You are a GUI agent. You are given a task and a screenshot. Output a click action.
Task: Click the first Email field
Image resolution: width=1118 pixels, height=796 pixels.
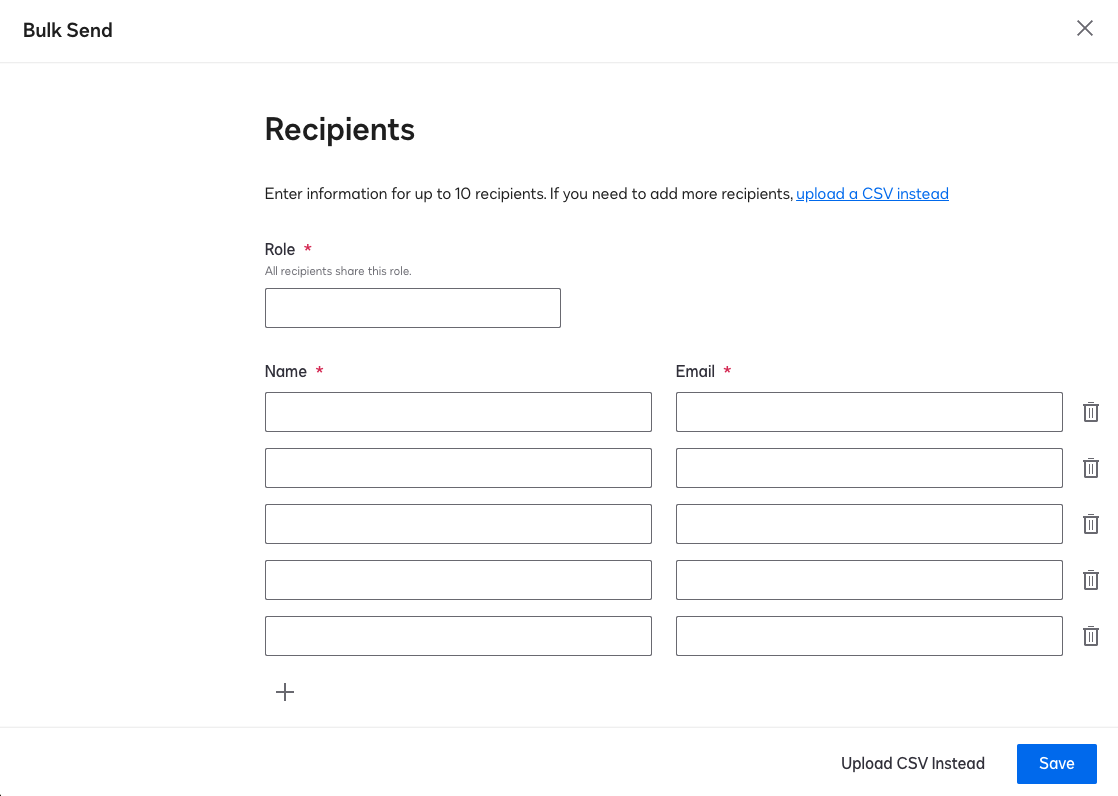point(869,412)
